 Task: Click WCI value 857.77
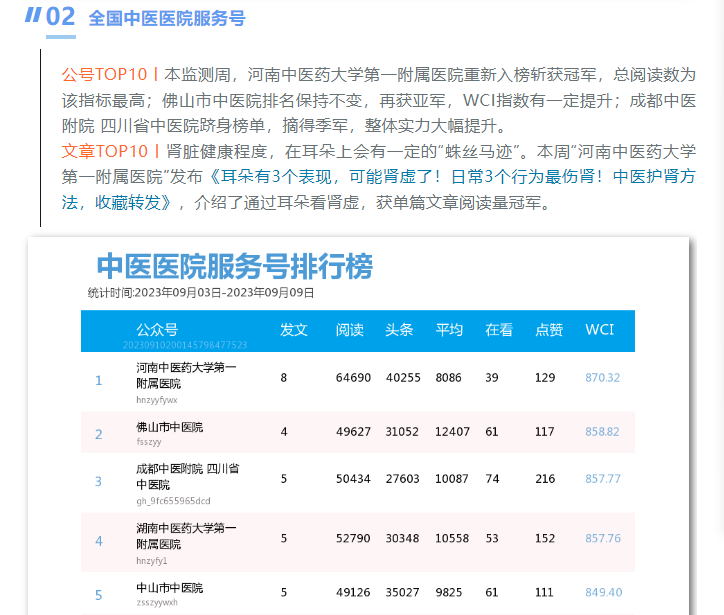pos(603,479)
